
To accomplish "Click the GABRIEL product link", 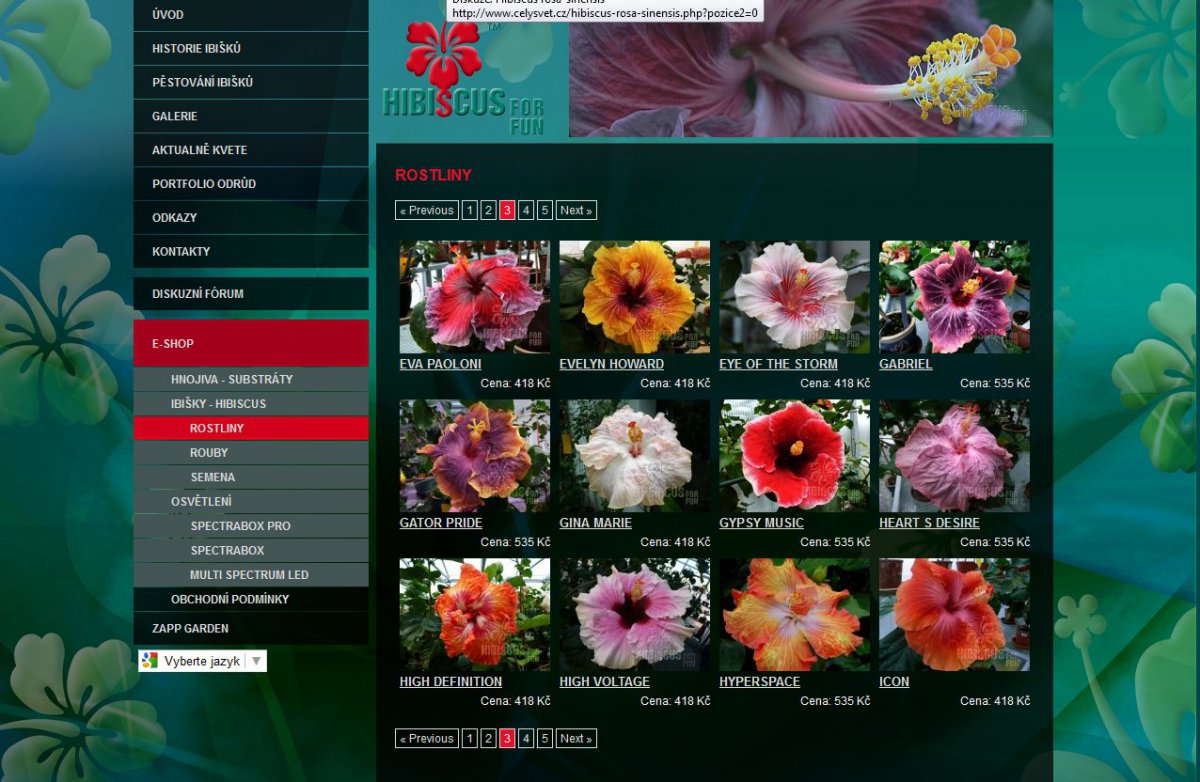I will (906, 364).
